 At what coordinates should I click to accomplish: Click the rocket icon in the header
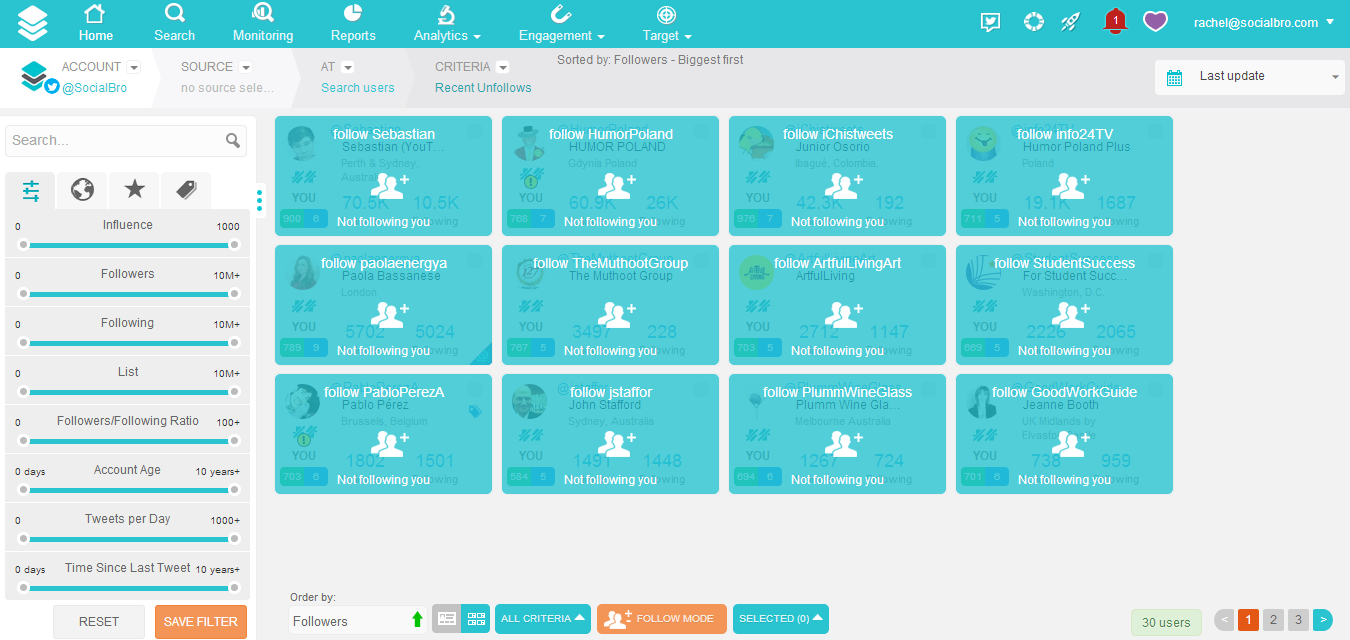[1070, 22]
